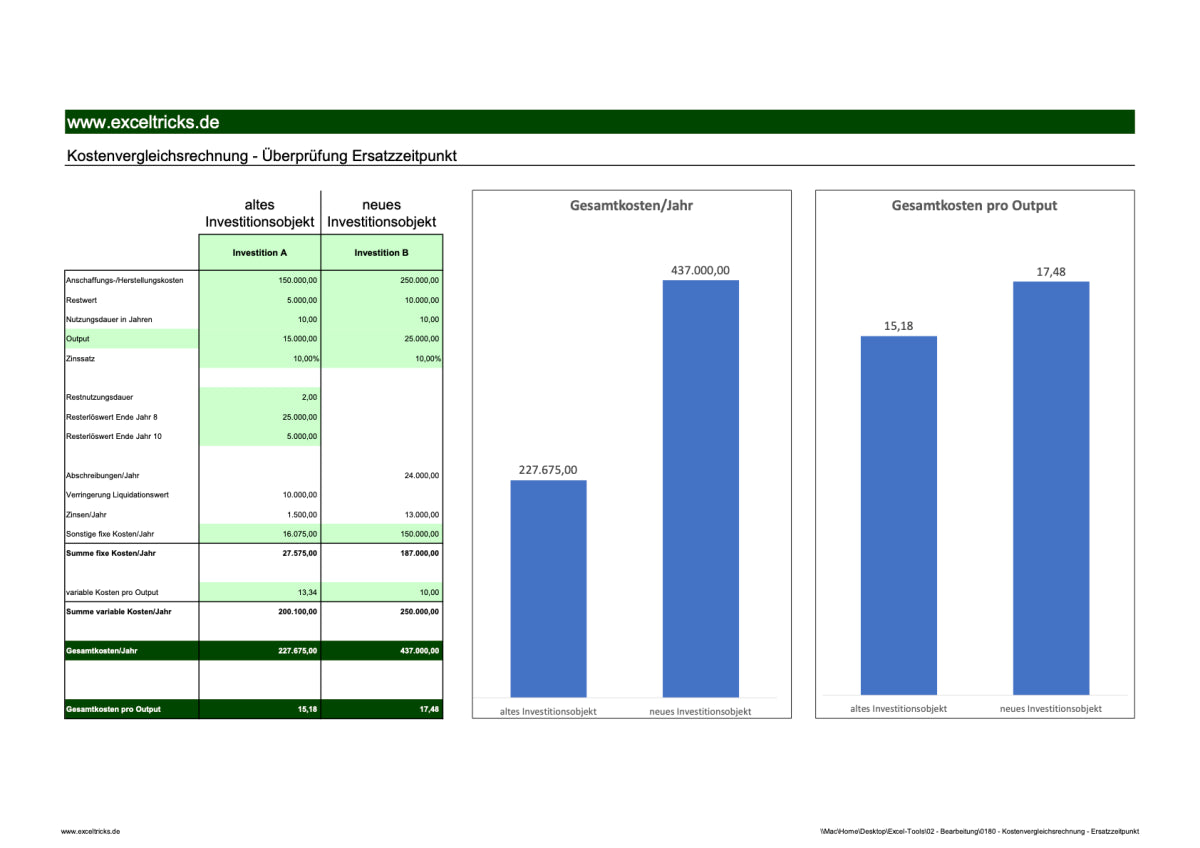Select Zinsen/Jahr value 13.000,00

point(382,514)
